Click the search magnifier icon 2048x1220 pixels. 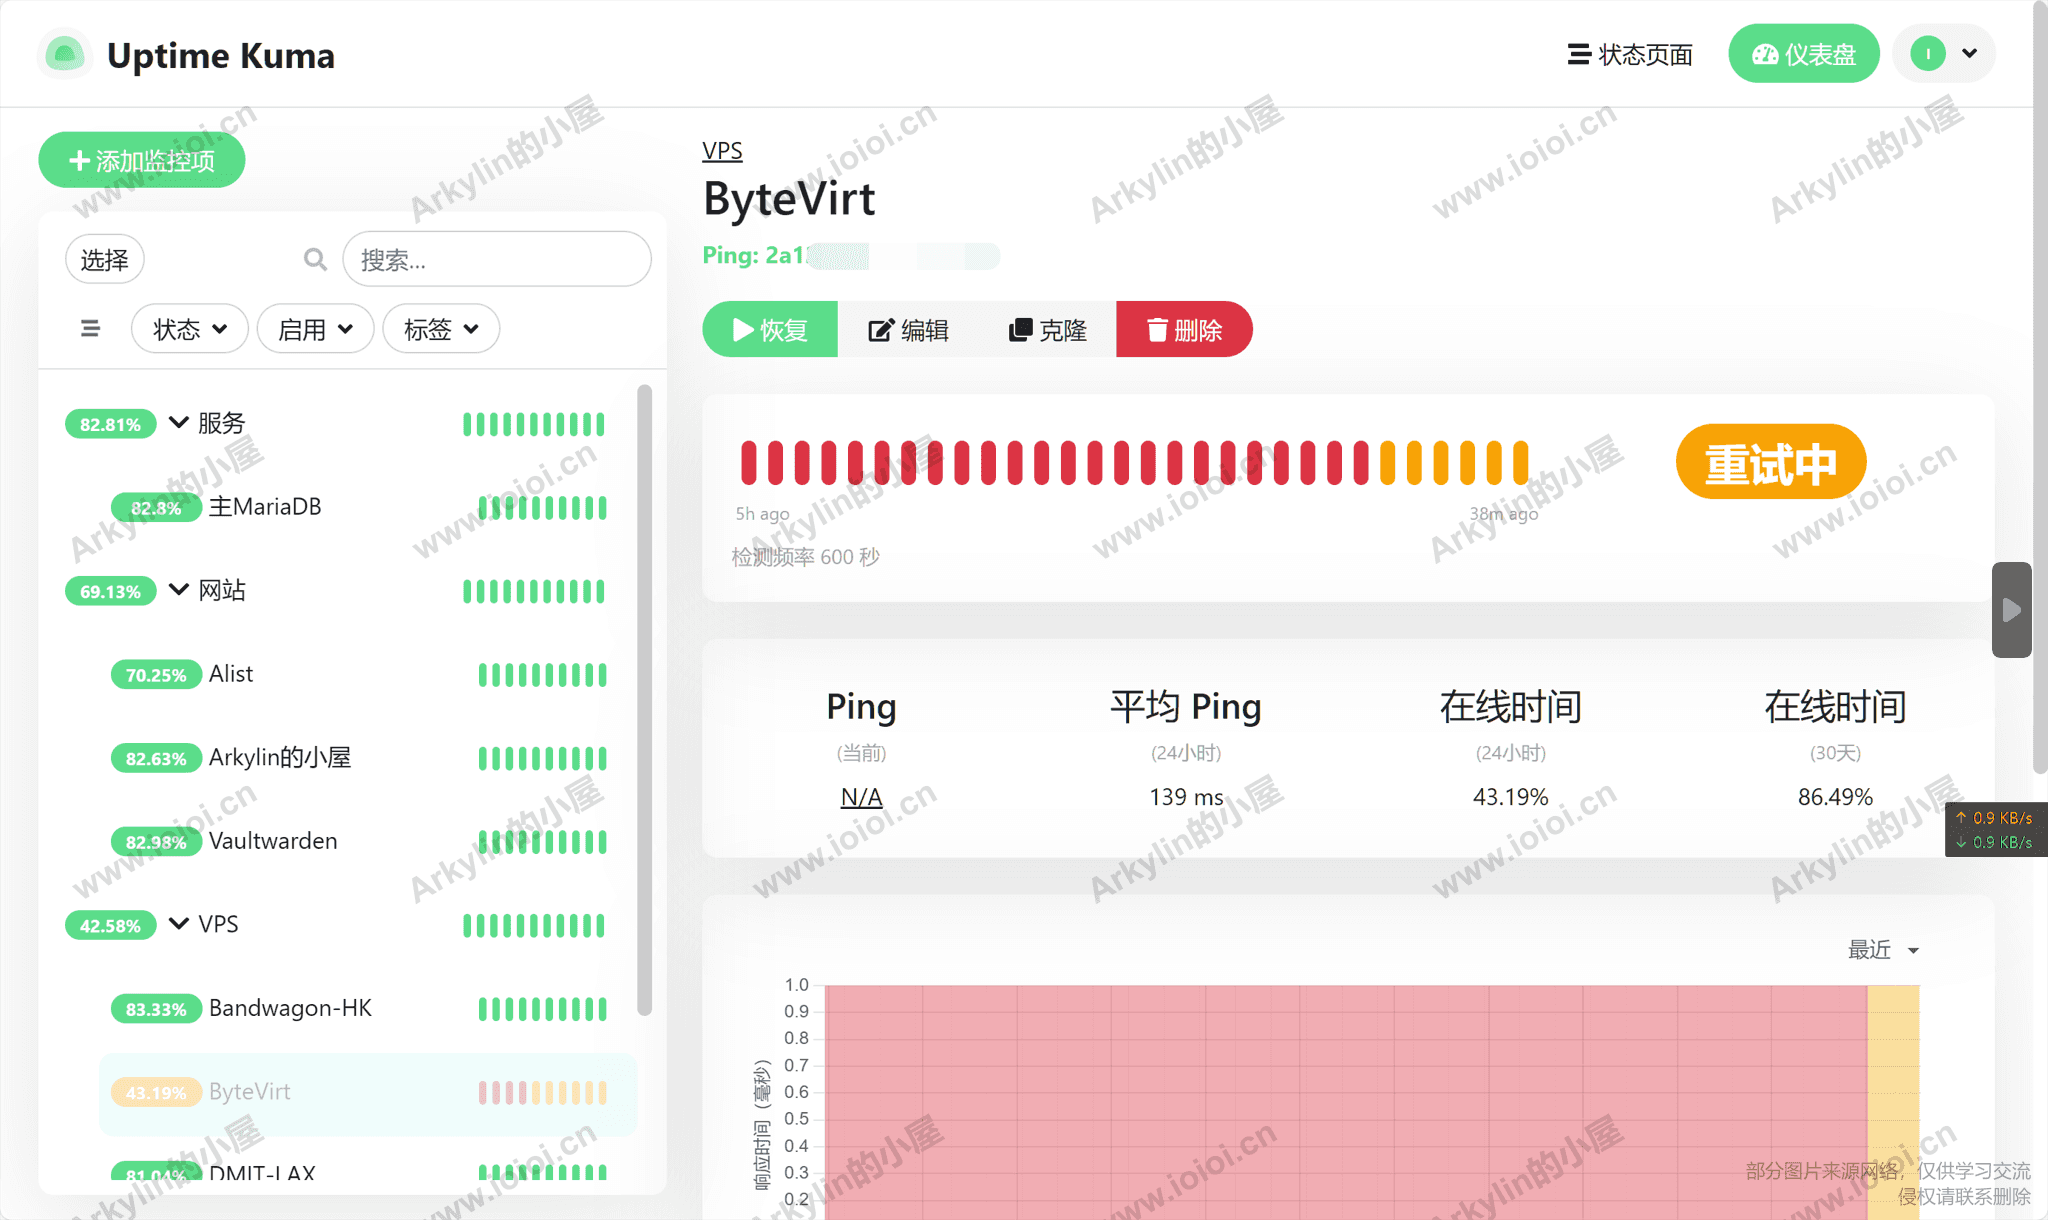[x=315, y=260]
